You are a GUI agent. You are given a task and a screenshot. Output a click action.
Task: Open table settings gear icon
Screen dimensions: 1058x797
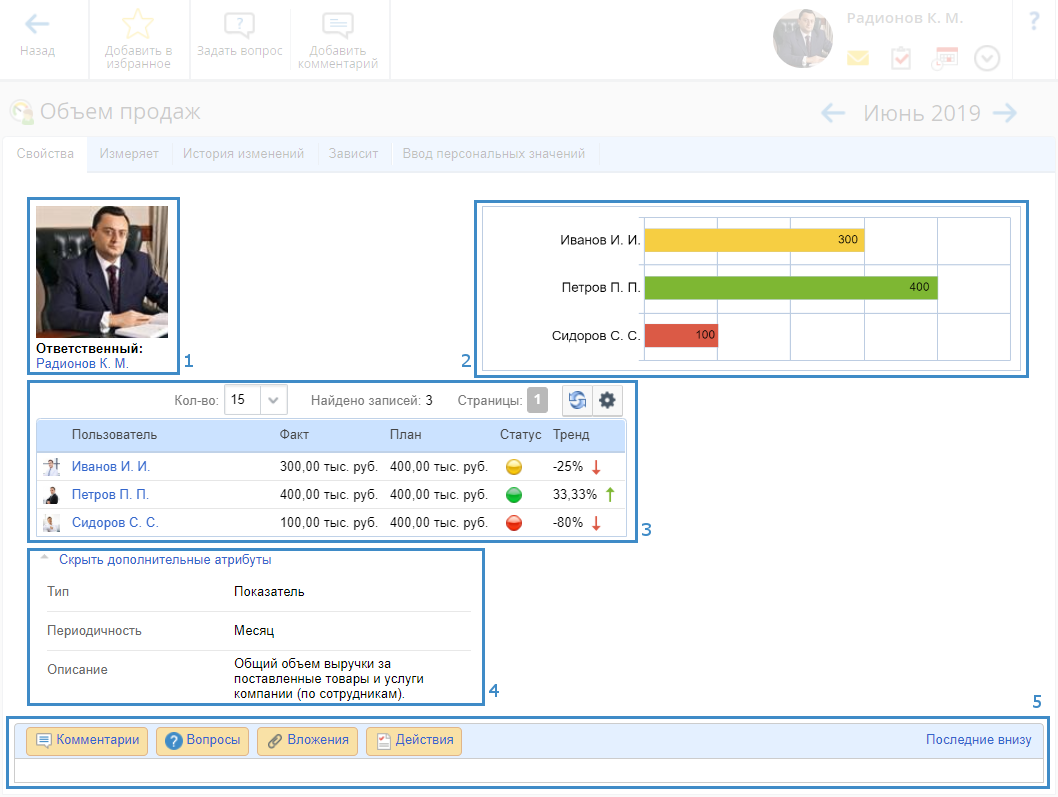click(x=607, y=401)
